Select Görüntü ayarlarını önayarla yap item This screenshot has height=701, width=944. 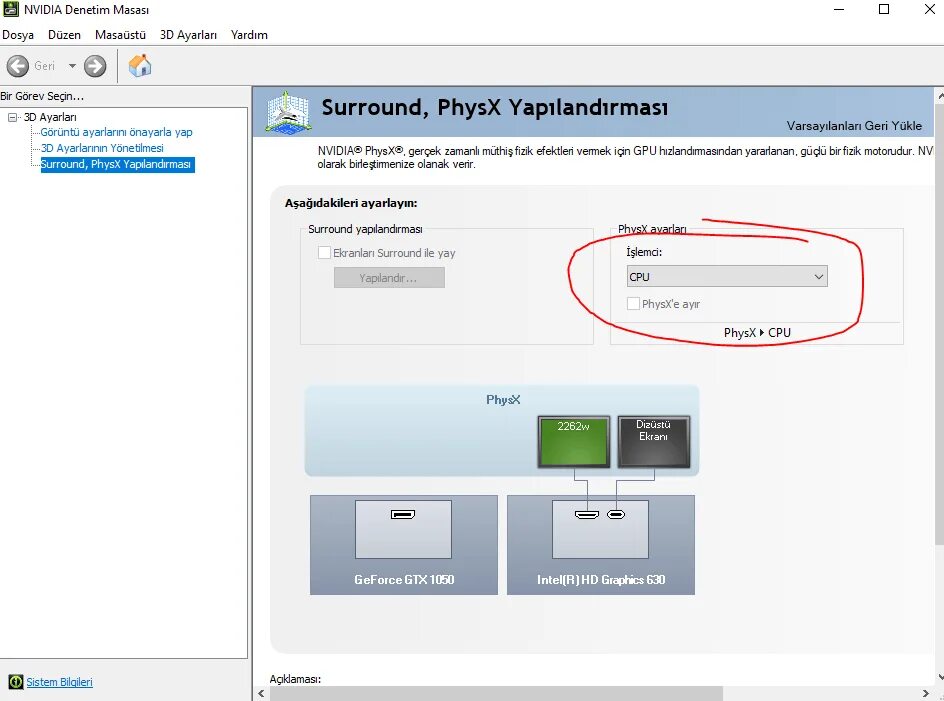[116, 132]
